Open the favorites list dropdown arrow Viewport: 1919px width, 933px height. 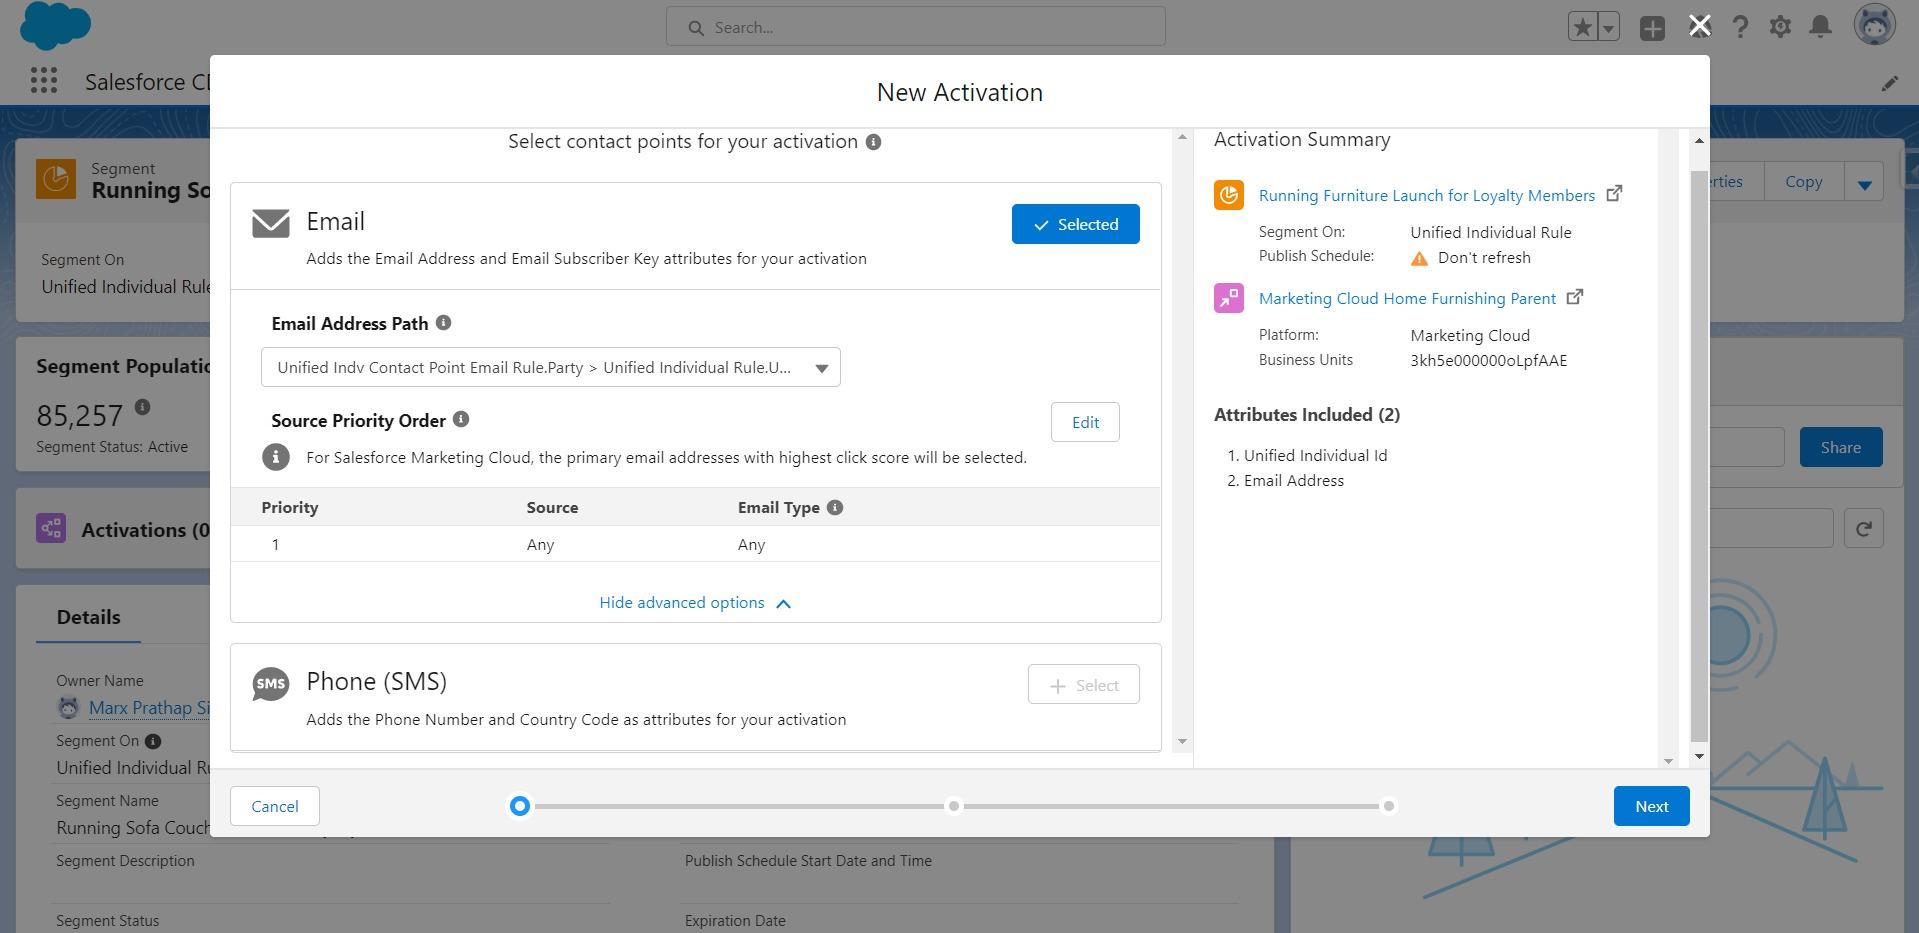tap(1608, 27)
